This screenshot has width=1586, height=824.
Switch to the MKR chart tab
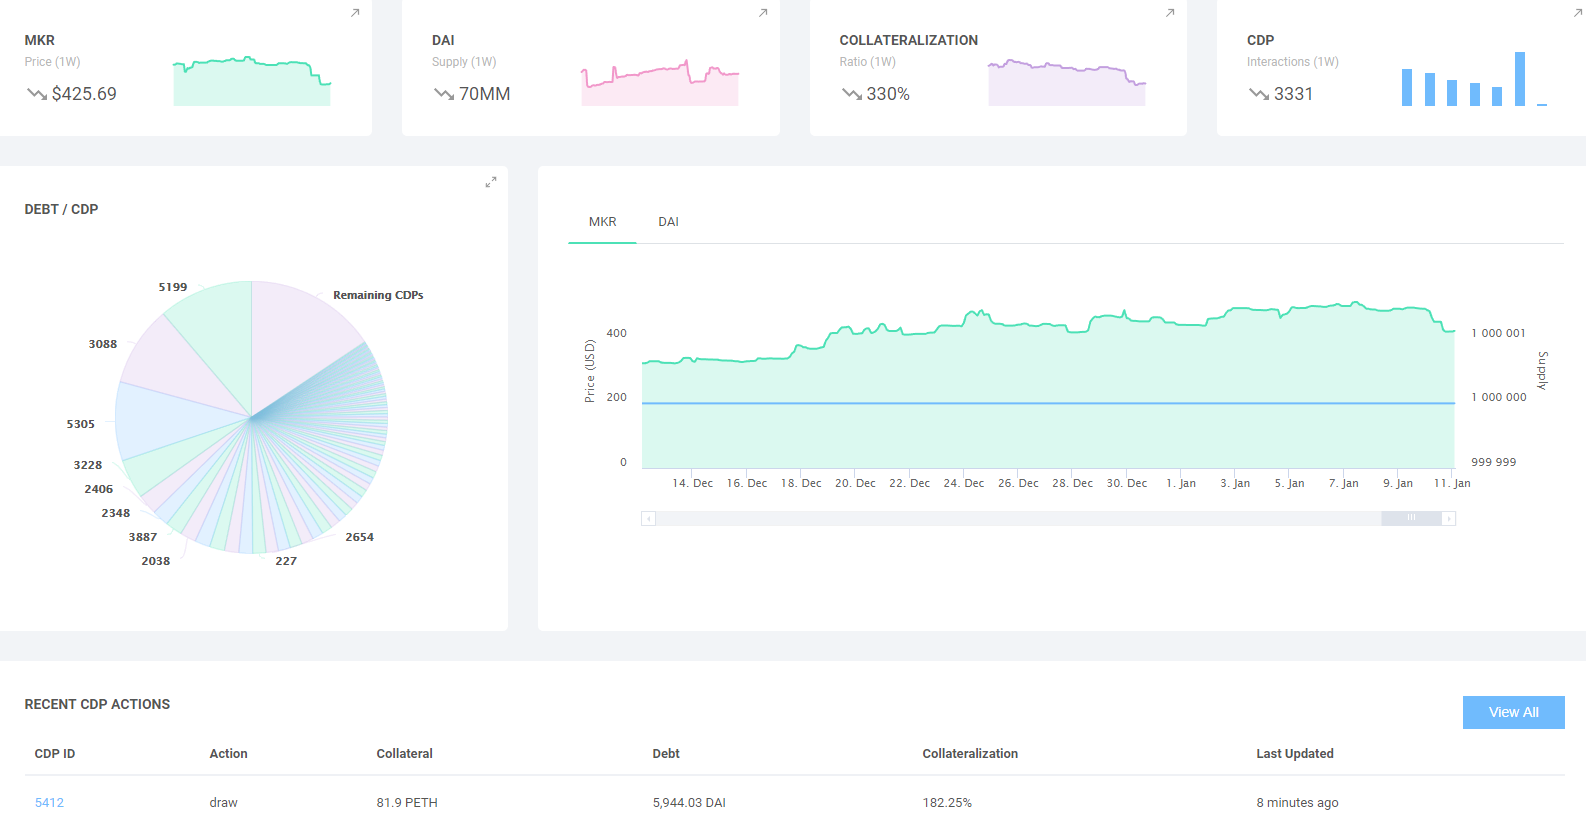pyautogui.click(x=602, y=222)
